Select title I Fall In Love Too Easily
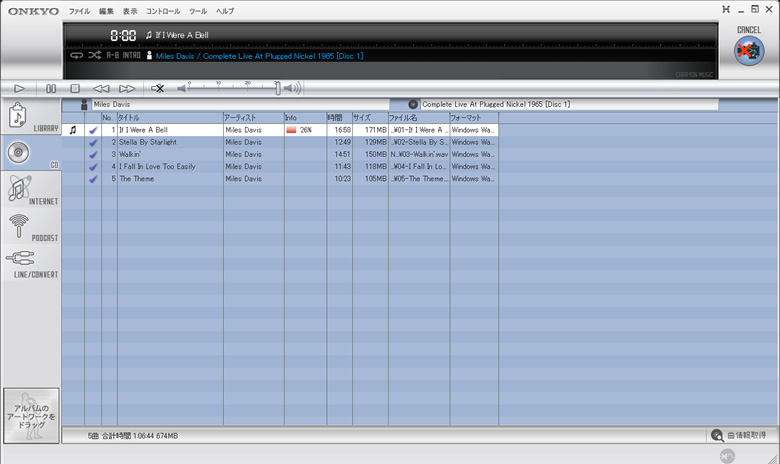 click(x=157, y=167)
